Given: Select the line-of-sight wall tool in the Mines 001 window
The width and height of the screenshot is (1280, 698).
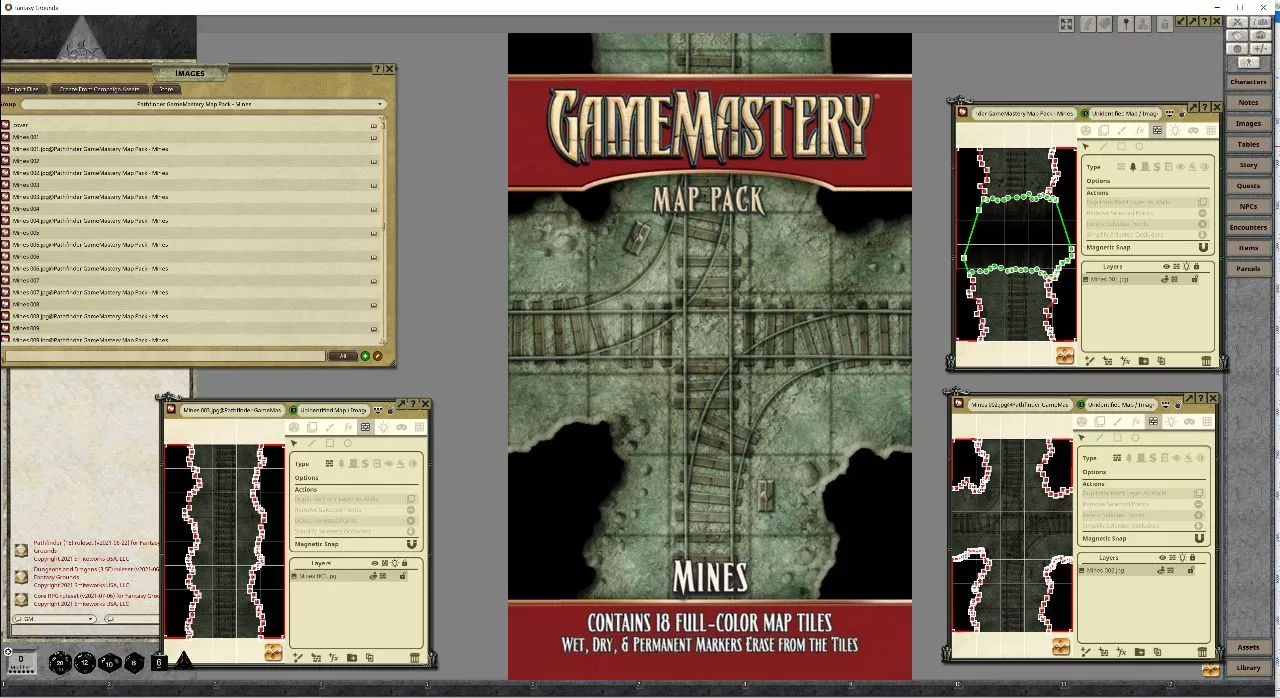Looking at the screenshot, I should 1157,130.
